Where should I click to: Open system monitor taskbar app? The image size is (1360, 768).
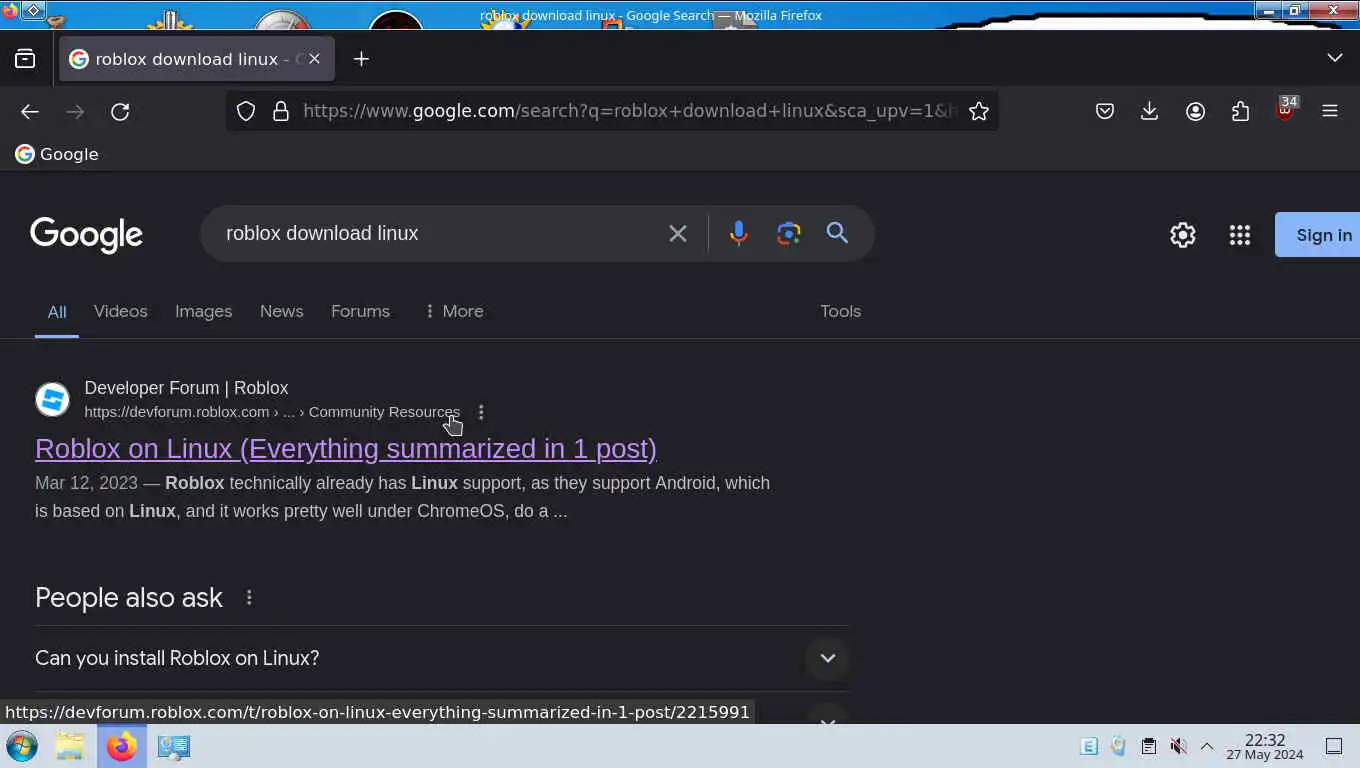click(174, 746)
